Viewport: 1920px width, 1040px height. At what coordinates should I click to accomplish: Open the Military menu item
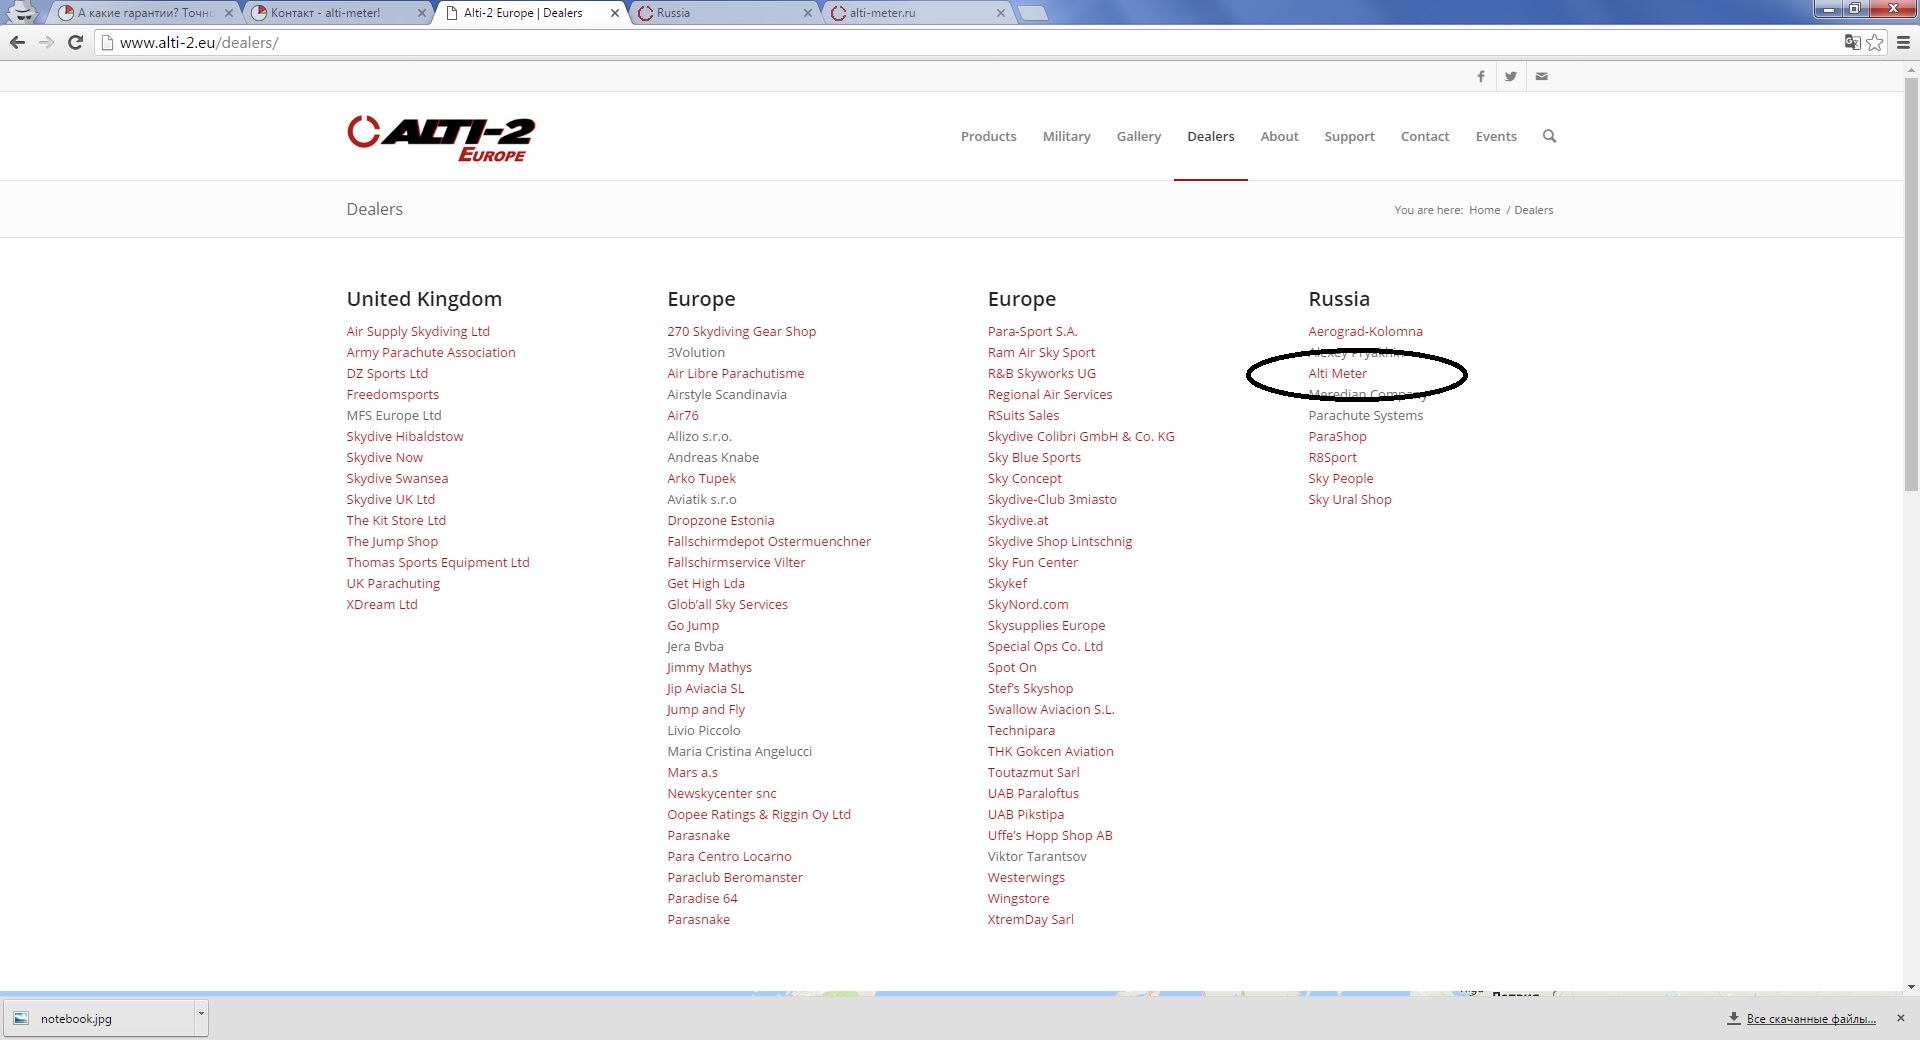1066,136
